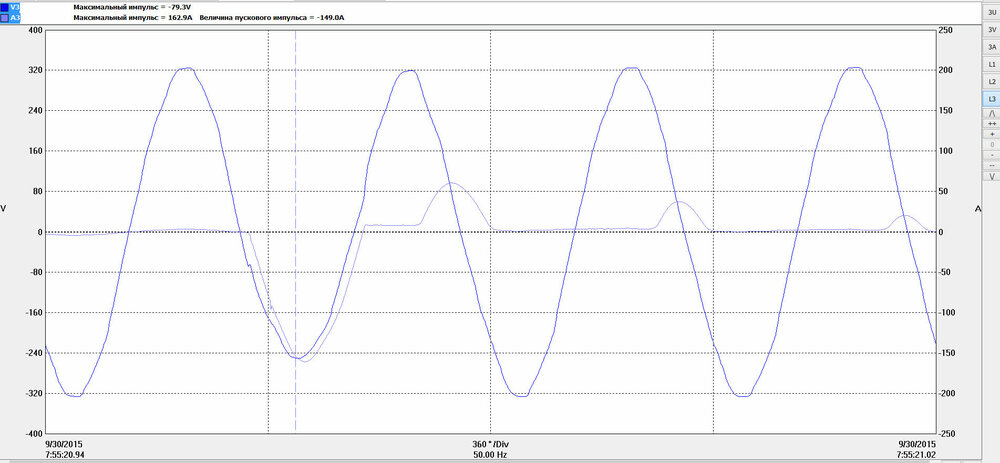Click the zero reset zoom button
This screenshot has width=1000, height=463.
(992, 145)
